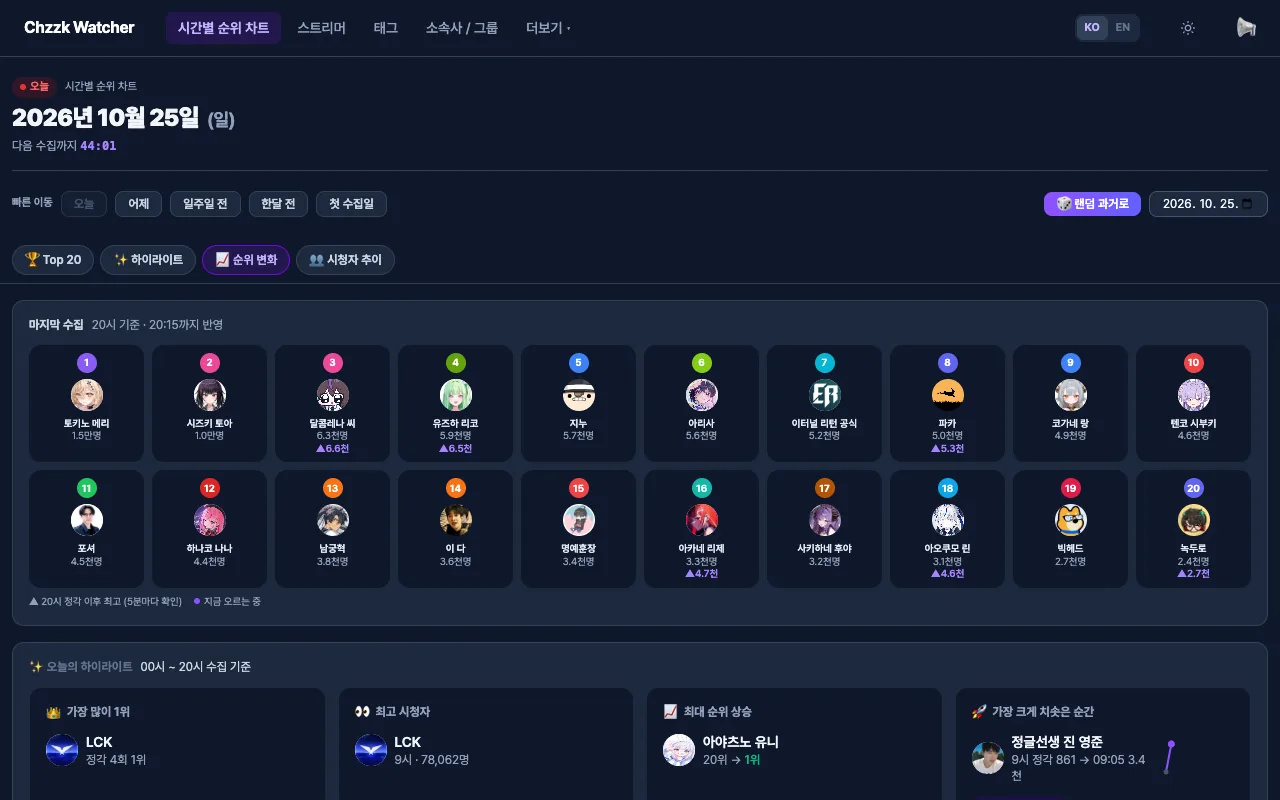Click the Chzzk Watcher logo link
This screenshot has height=800, width=1280.
tap(79, 28)
